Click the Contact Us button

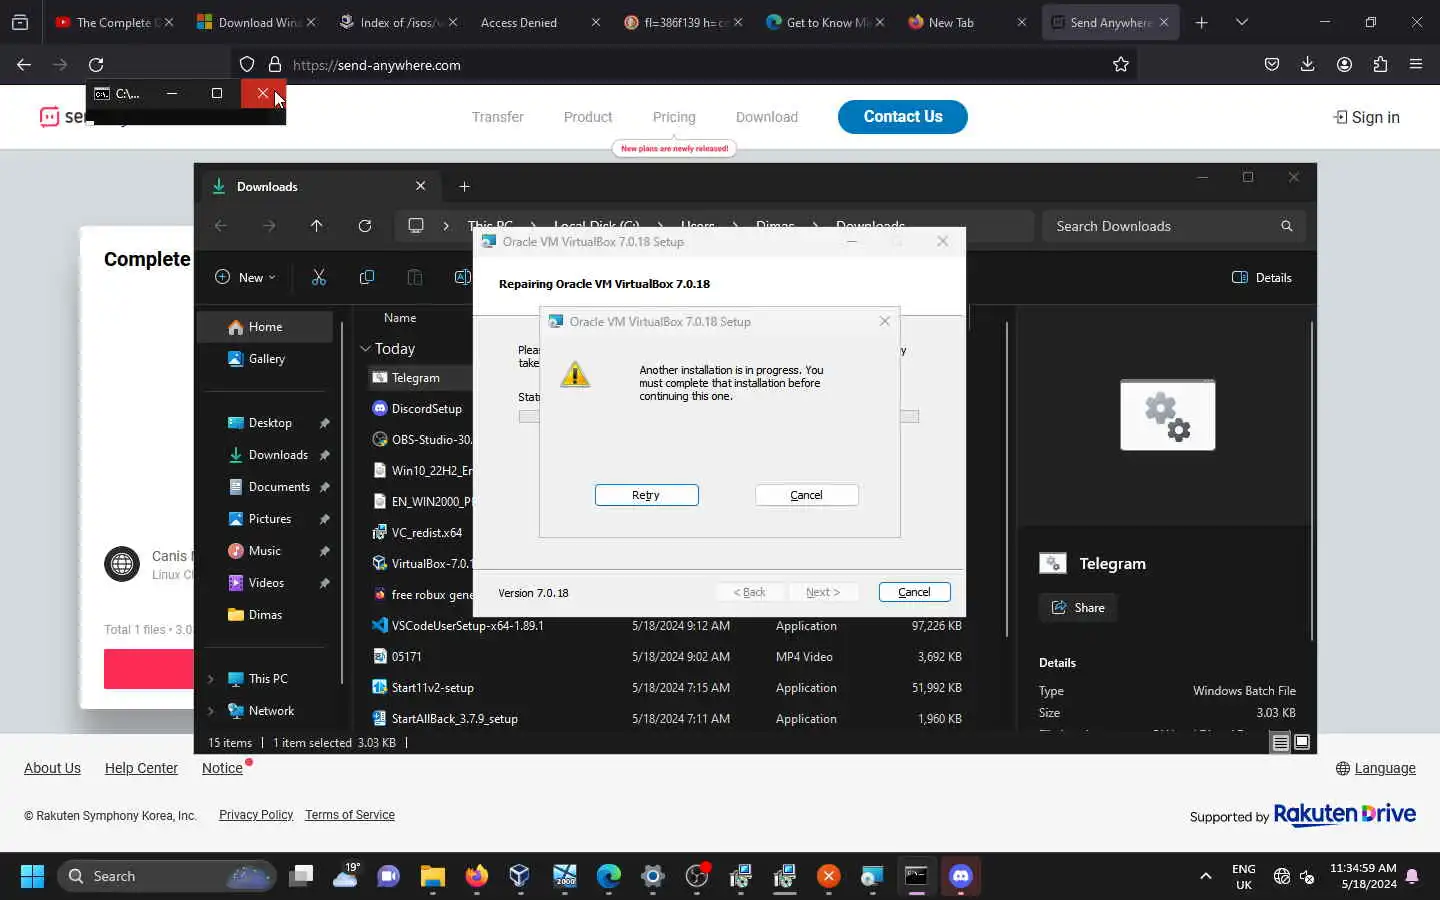(x=903, y=117)
